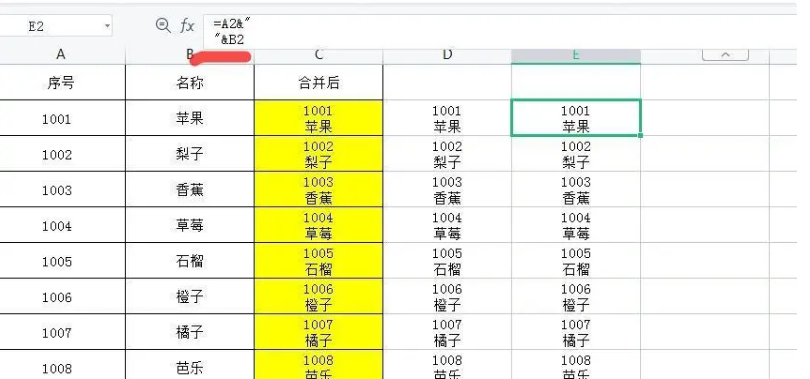This screenshot has height=379, width=810.
Task: Select highlighted column E header
Action: tap(576, 55)
